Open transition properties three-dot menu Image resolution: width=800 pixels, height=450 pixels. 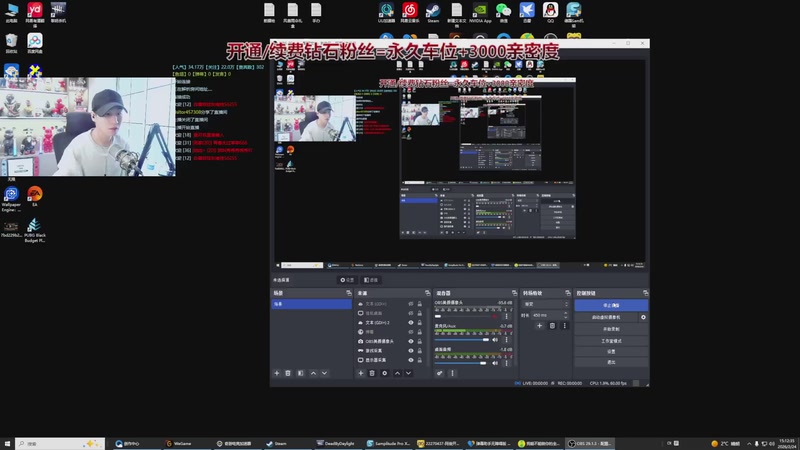click(x=564, y=326)
